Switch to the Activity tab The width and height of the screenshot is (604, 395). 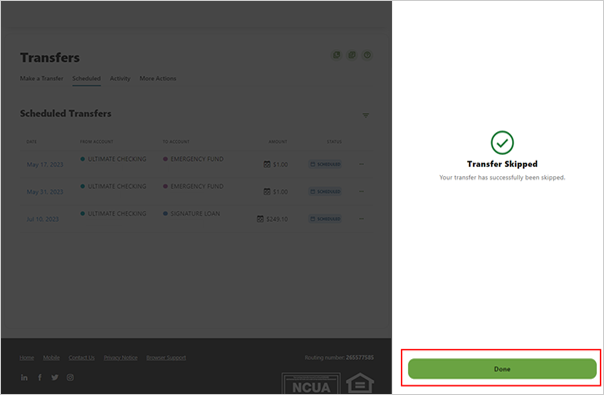click(120, 78)
